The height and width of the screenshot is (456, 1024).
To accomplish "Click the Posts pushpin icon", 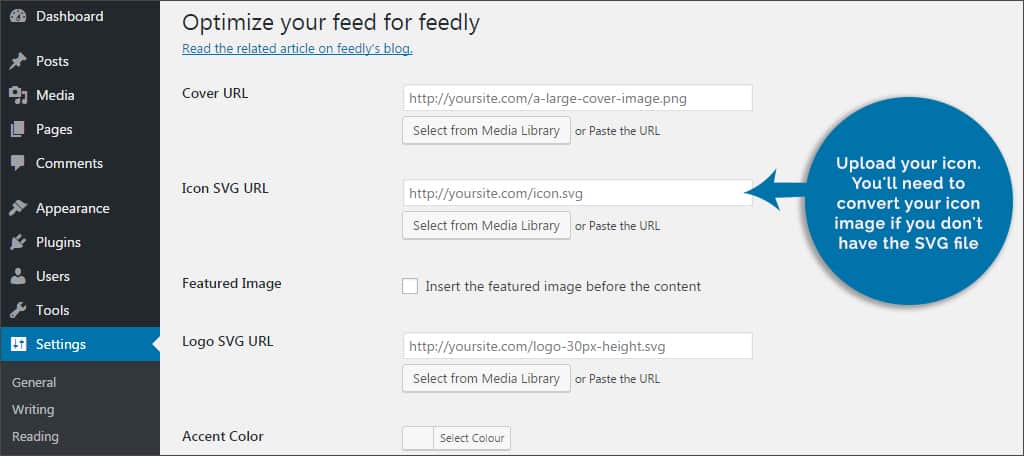I will click(x=18, y=61).
